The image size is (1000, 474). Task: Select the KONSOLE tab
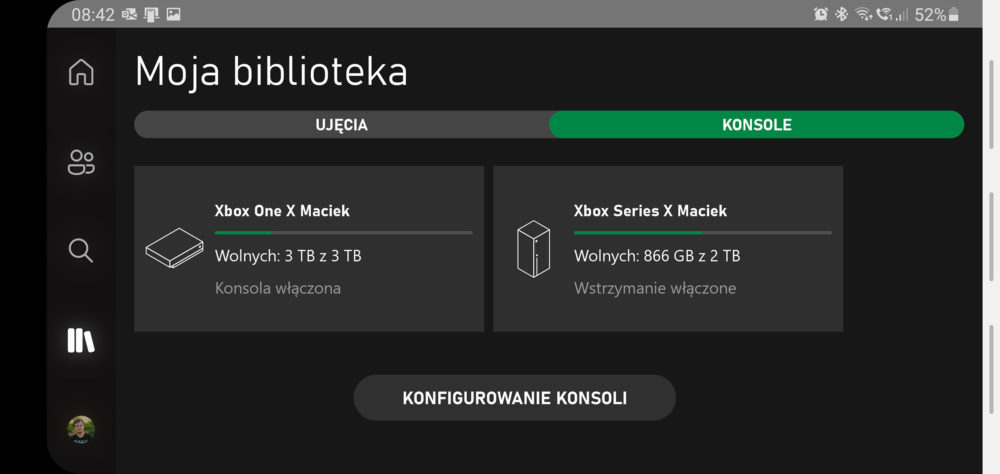tap(757, 125)
